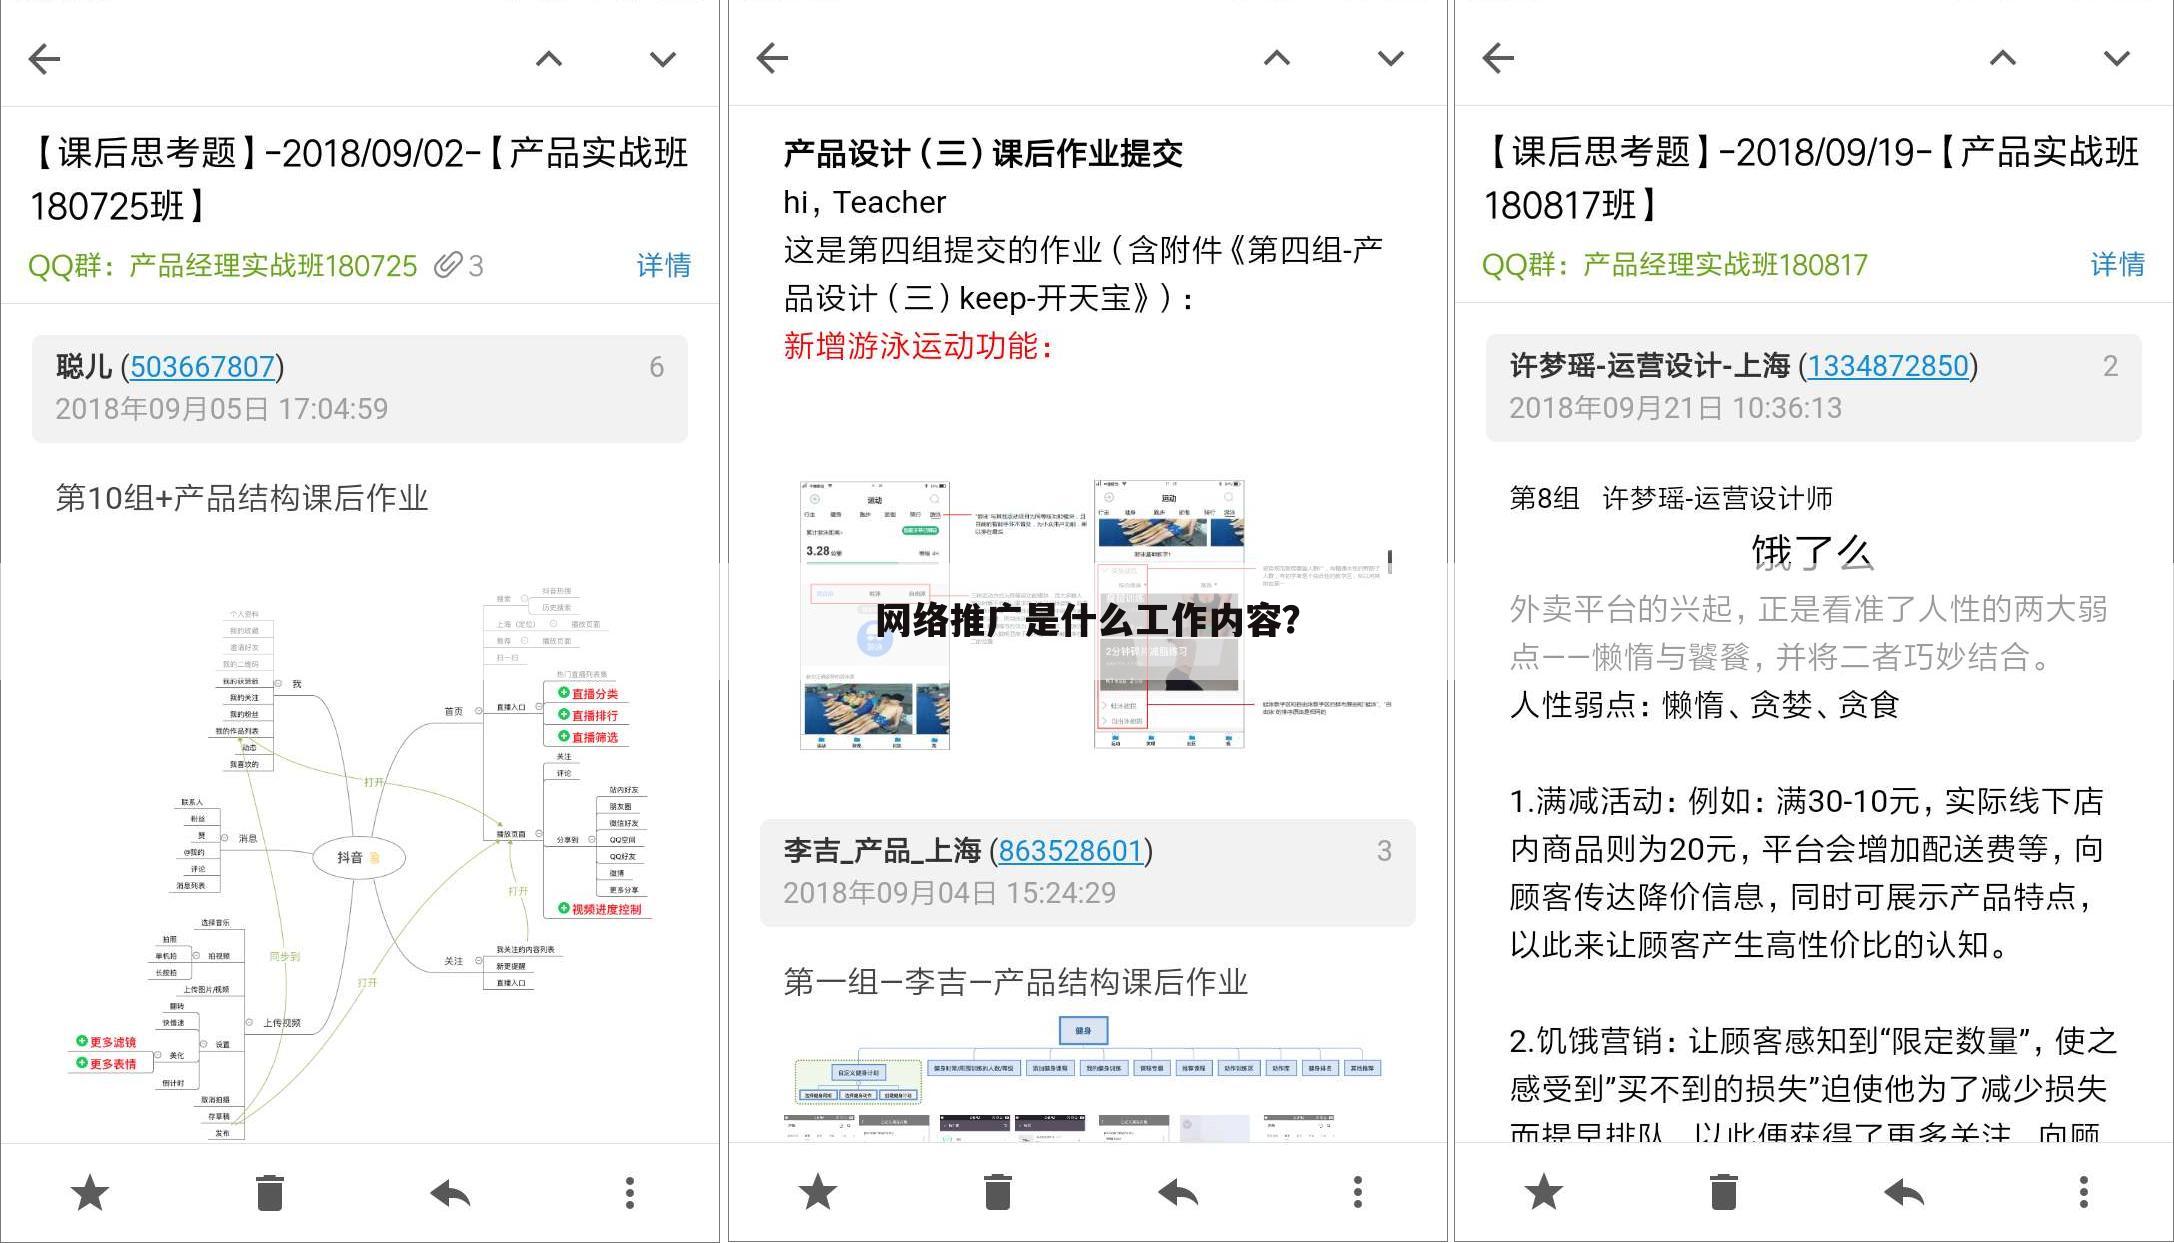Tap the 第一组—李吉—产品结构课后作业 text
Screen dimensions: 2174x1243
(x=1016, y=982)
